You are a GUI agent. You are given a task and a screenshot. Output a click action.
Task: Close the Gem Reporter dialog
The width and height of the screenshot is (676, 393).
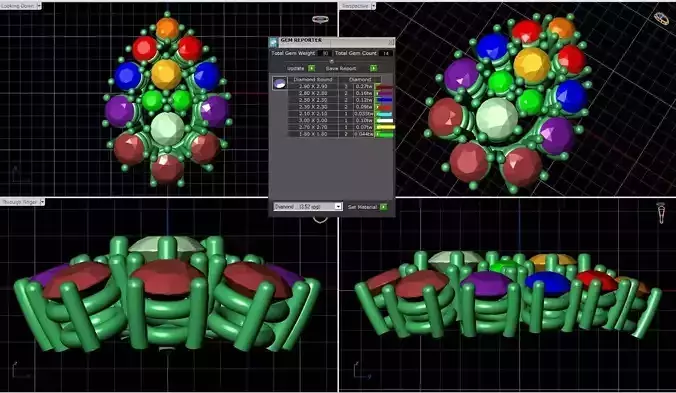[391, 42]
